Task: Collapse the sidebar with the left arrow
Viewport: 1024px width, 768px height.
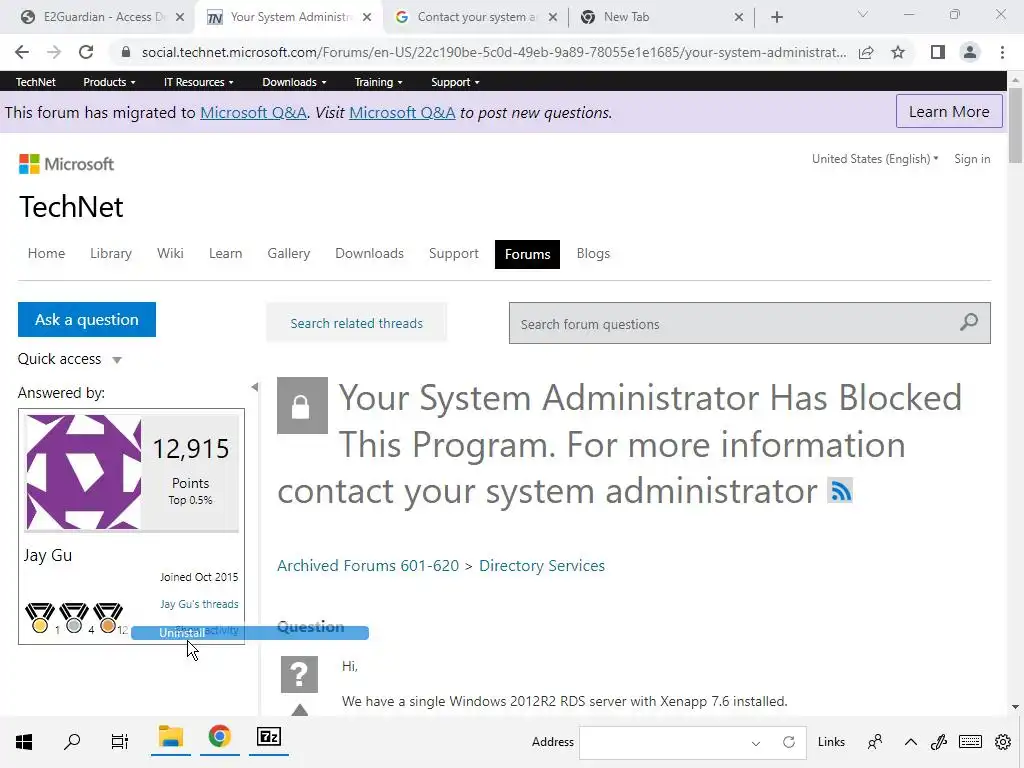Action: 255,387
